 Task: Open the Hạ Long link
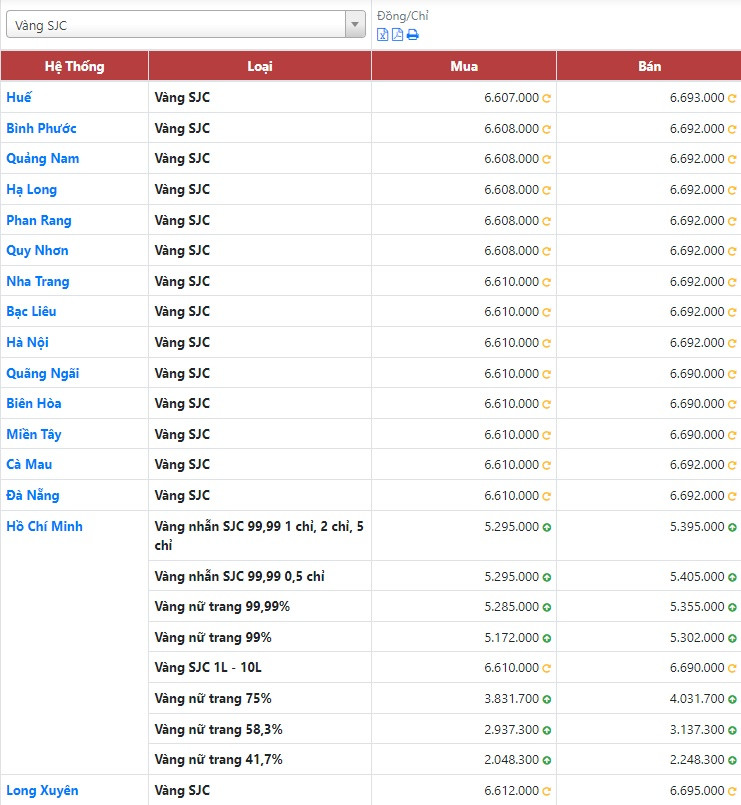31,189
